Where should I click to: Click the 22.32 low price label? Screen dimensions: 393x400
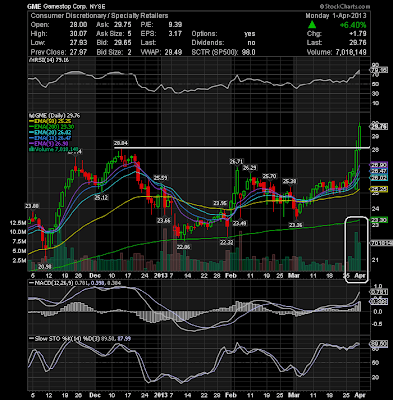[226, 242]
